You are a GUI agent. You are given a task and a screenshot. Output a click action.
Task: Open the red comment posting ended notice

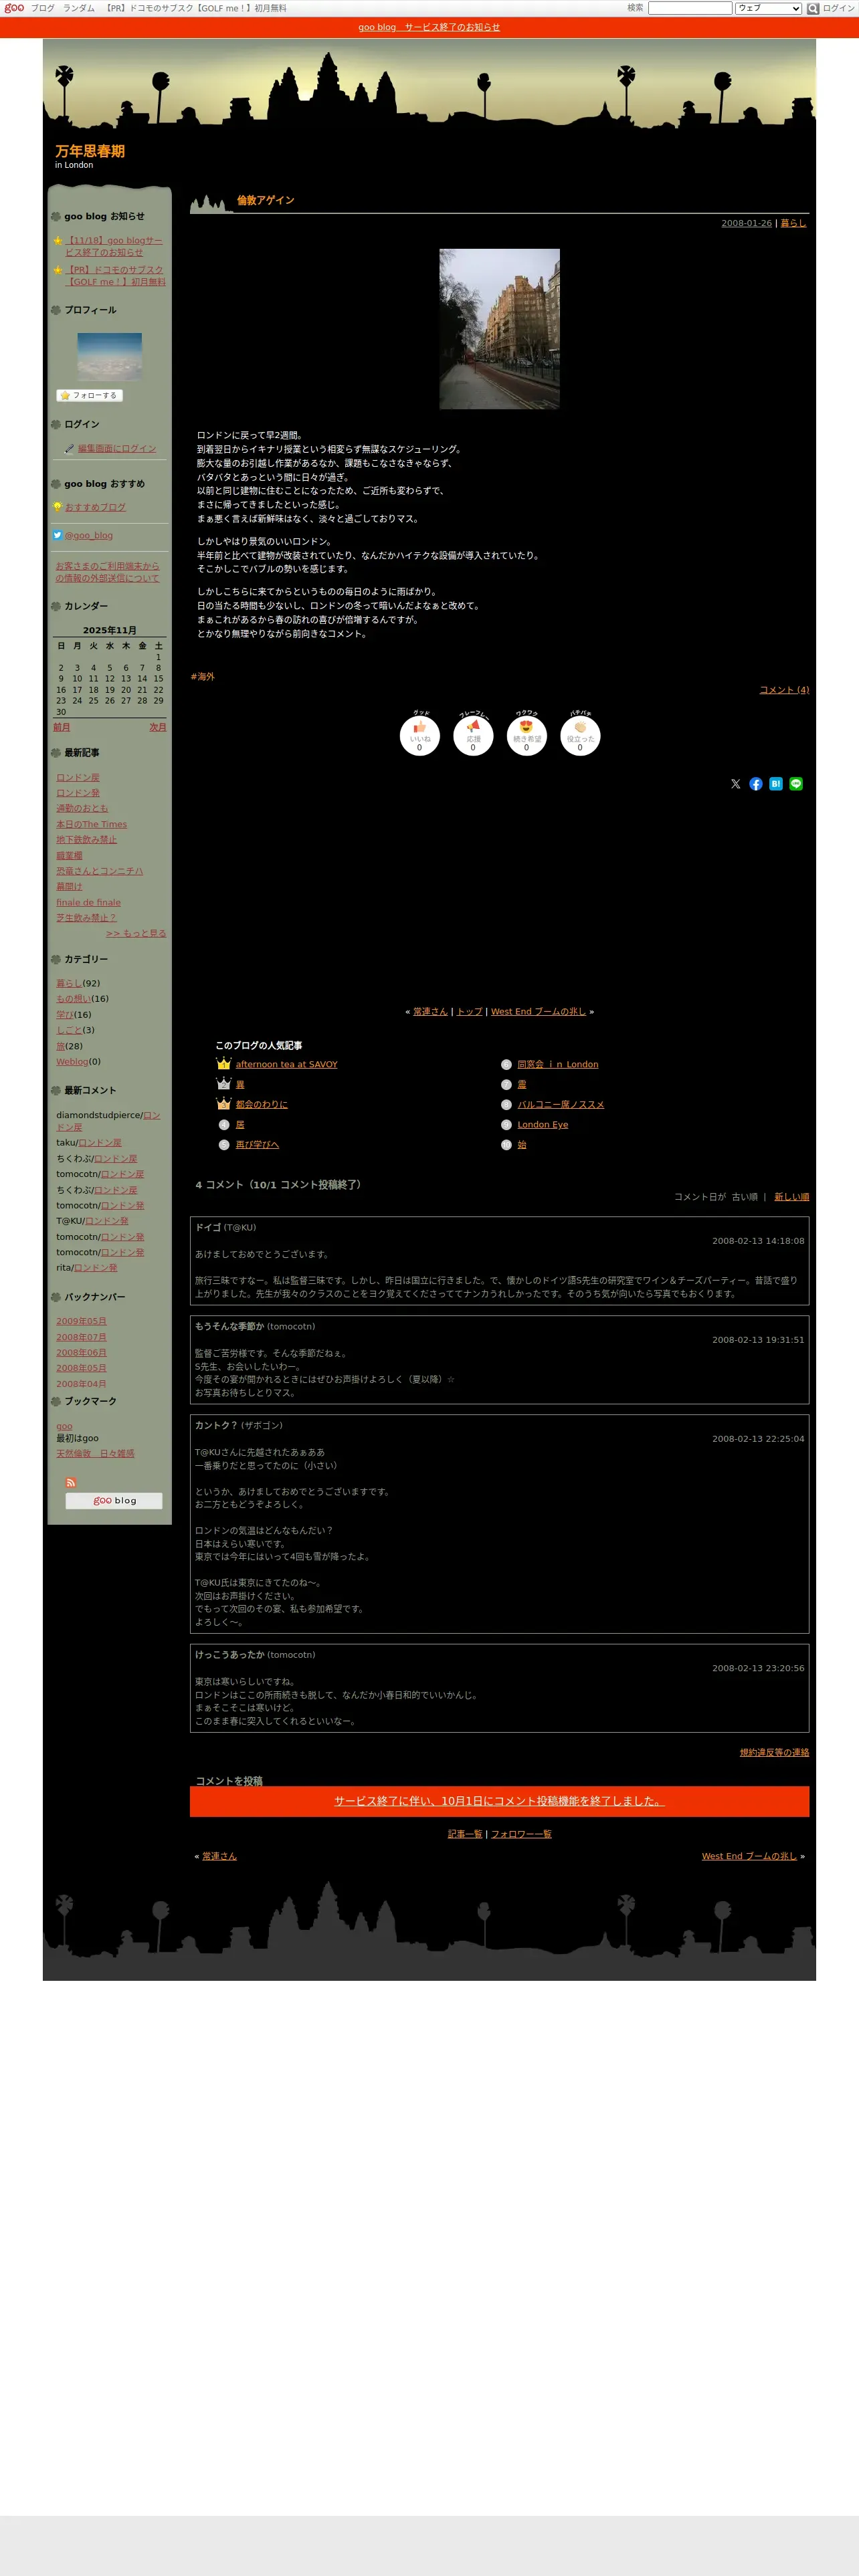click(x=499, y=1801)
